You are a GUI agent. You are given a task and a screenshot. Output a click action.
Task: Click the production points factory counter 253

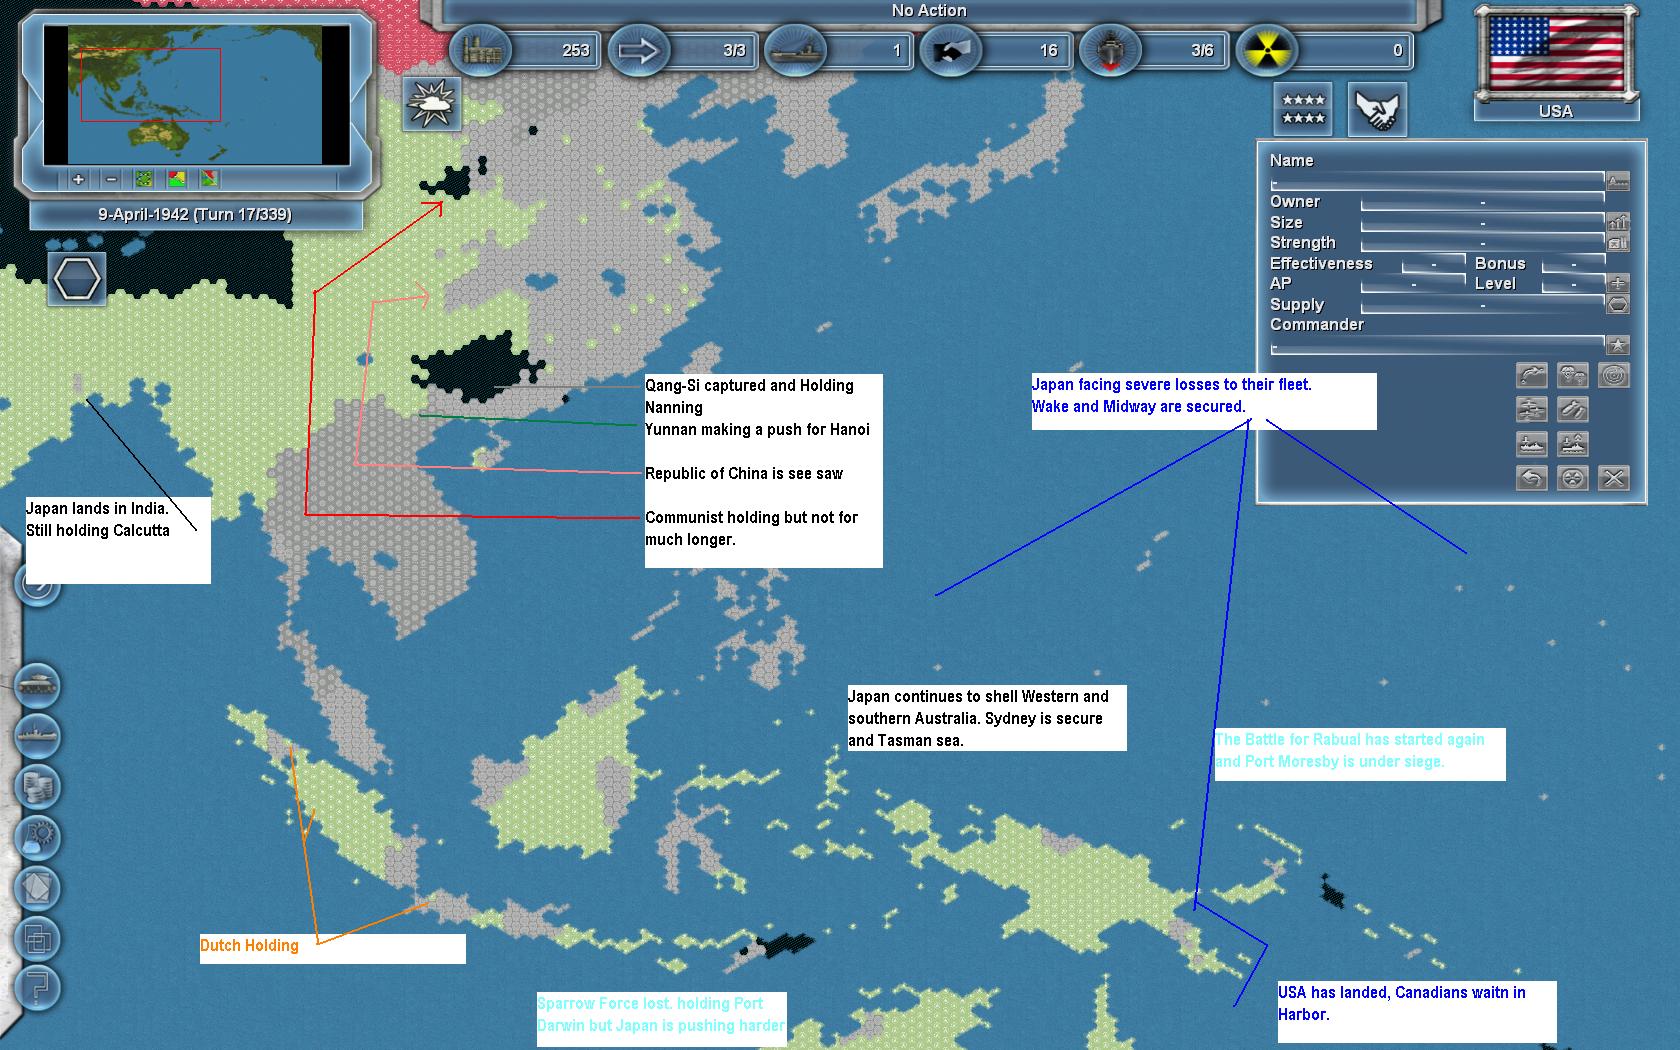[x=523, y=50]
